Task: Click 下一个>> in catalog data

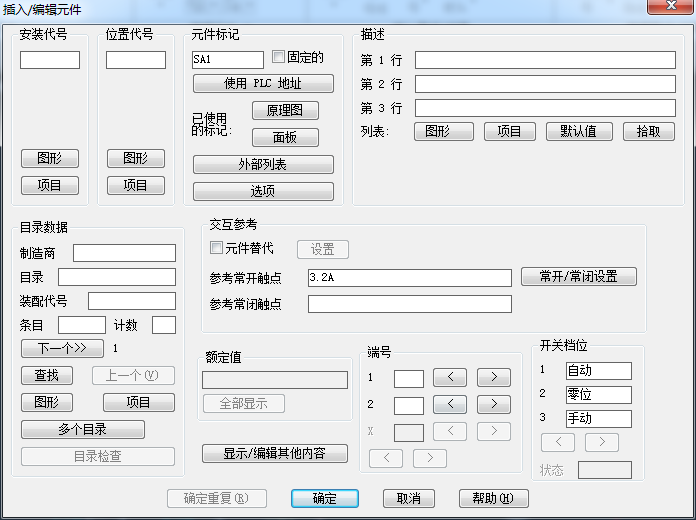Action: pyautogui.click(x=62, y=349)
